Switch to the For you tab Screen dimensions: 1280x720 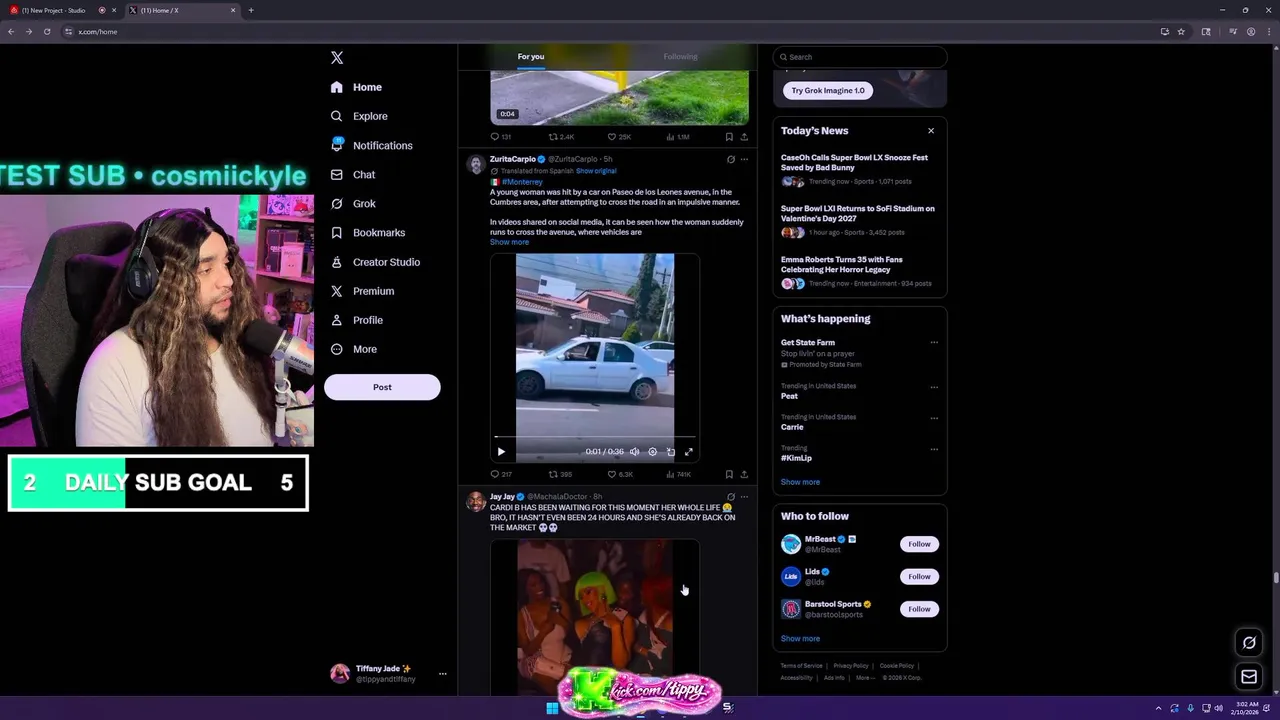tap(531, 57)
